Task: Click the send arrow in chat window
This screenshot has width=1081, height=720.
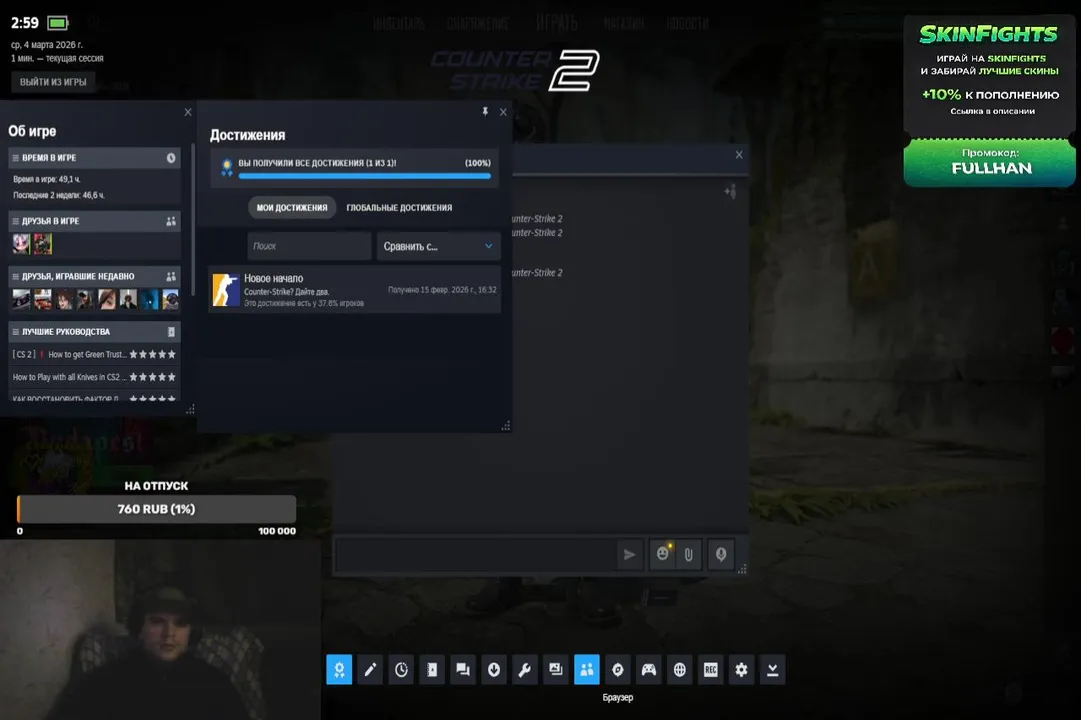Action: (x=629, y=554)
